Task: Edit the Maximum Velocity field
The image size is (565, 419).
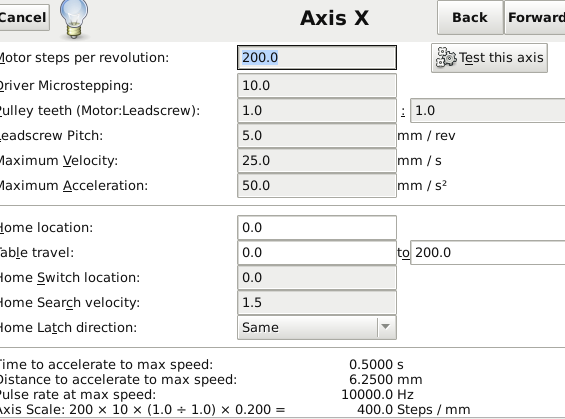Action: [x=317, y=161]
